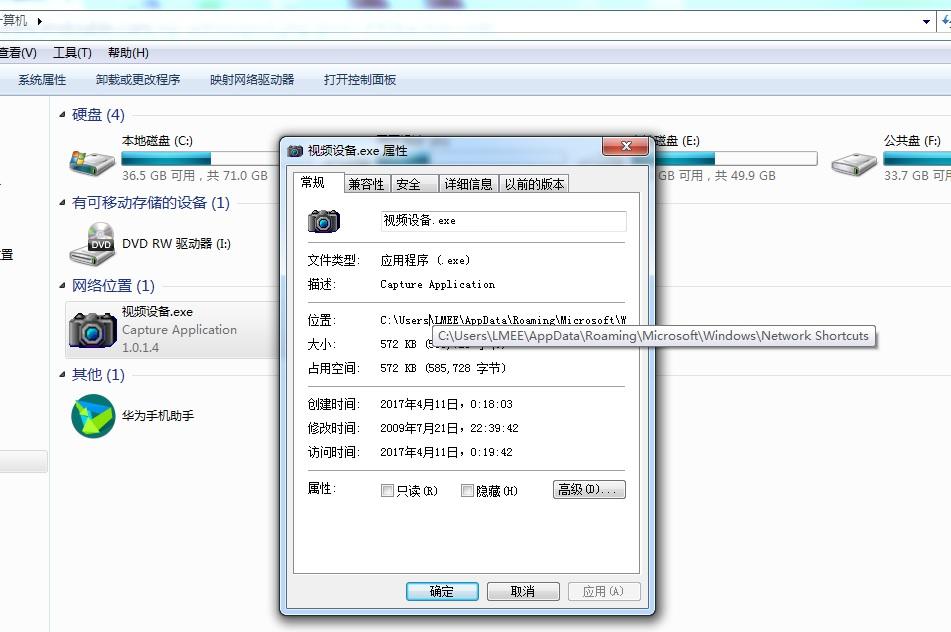This screenshot has height=632, width=951.
Task: Open the 工具(T) menu
Action: (72, 53)
